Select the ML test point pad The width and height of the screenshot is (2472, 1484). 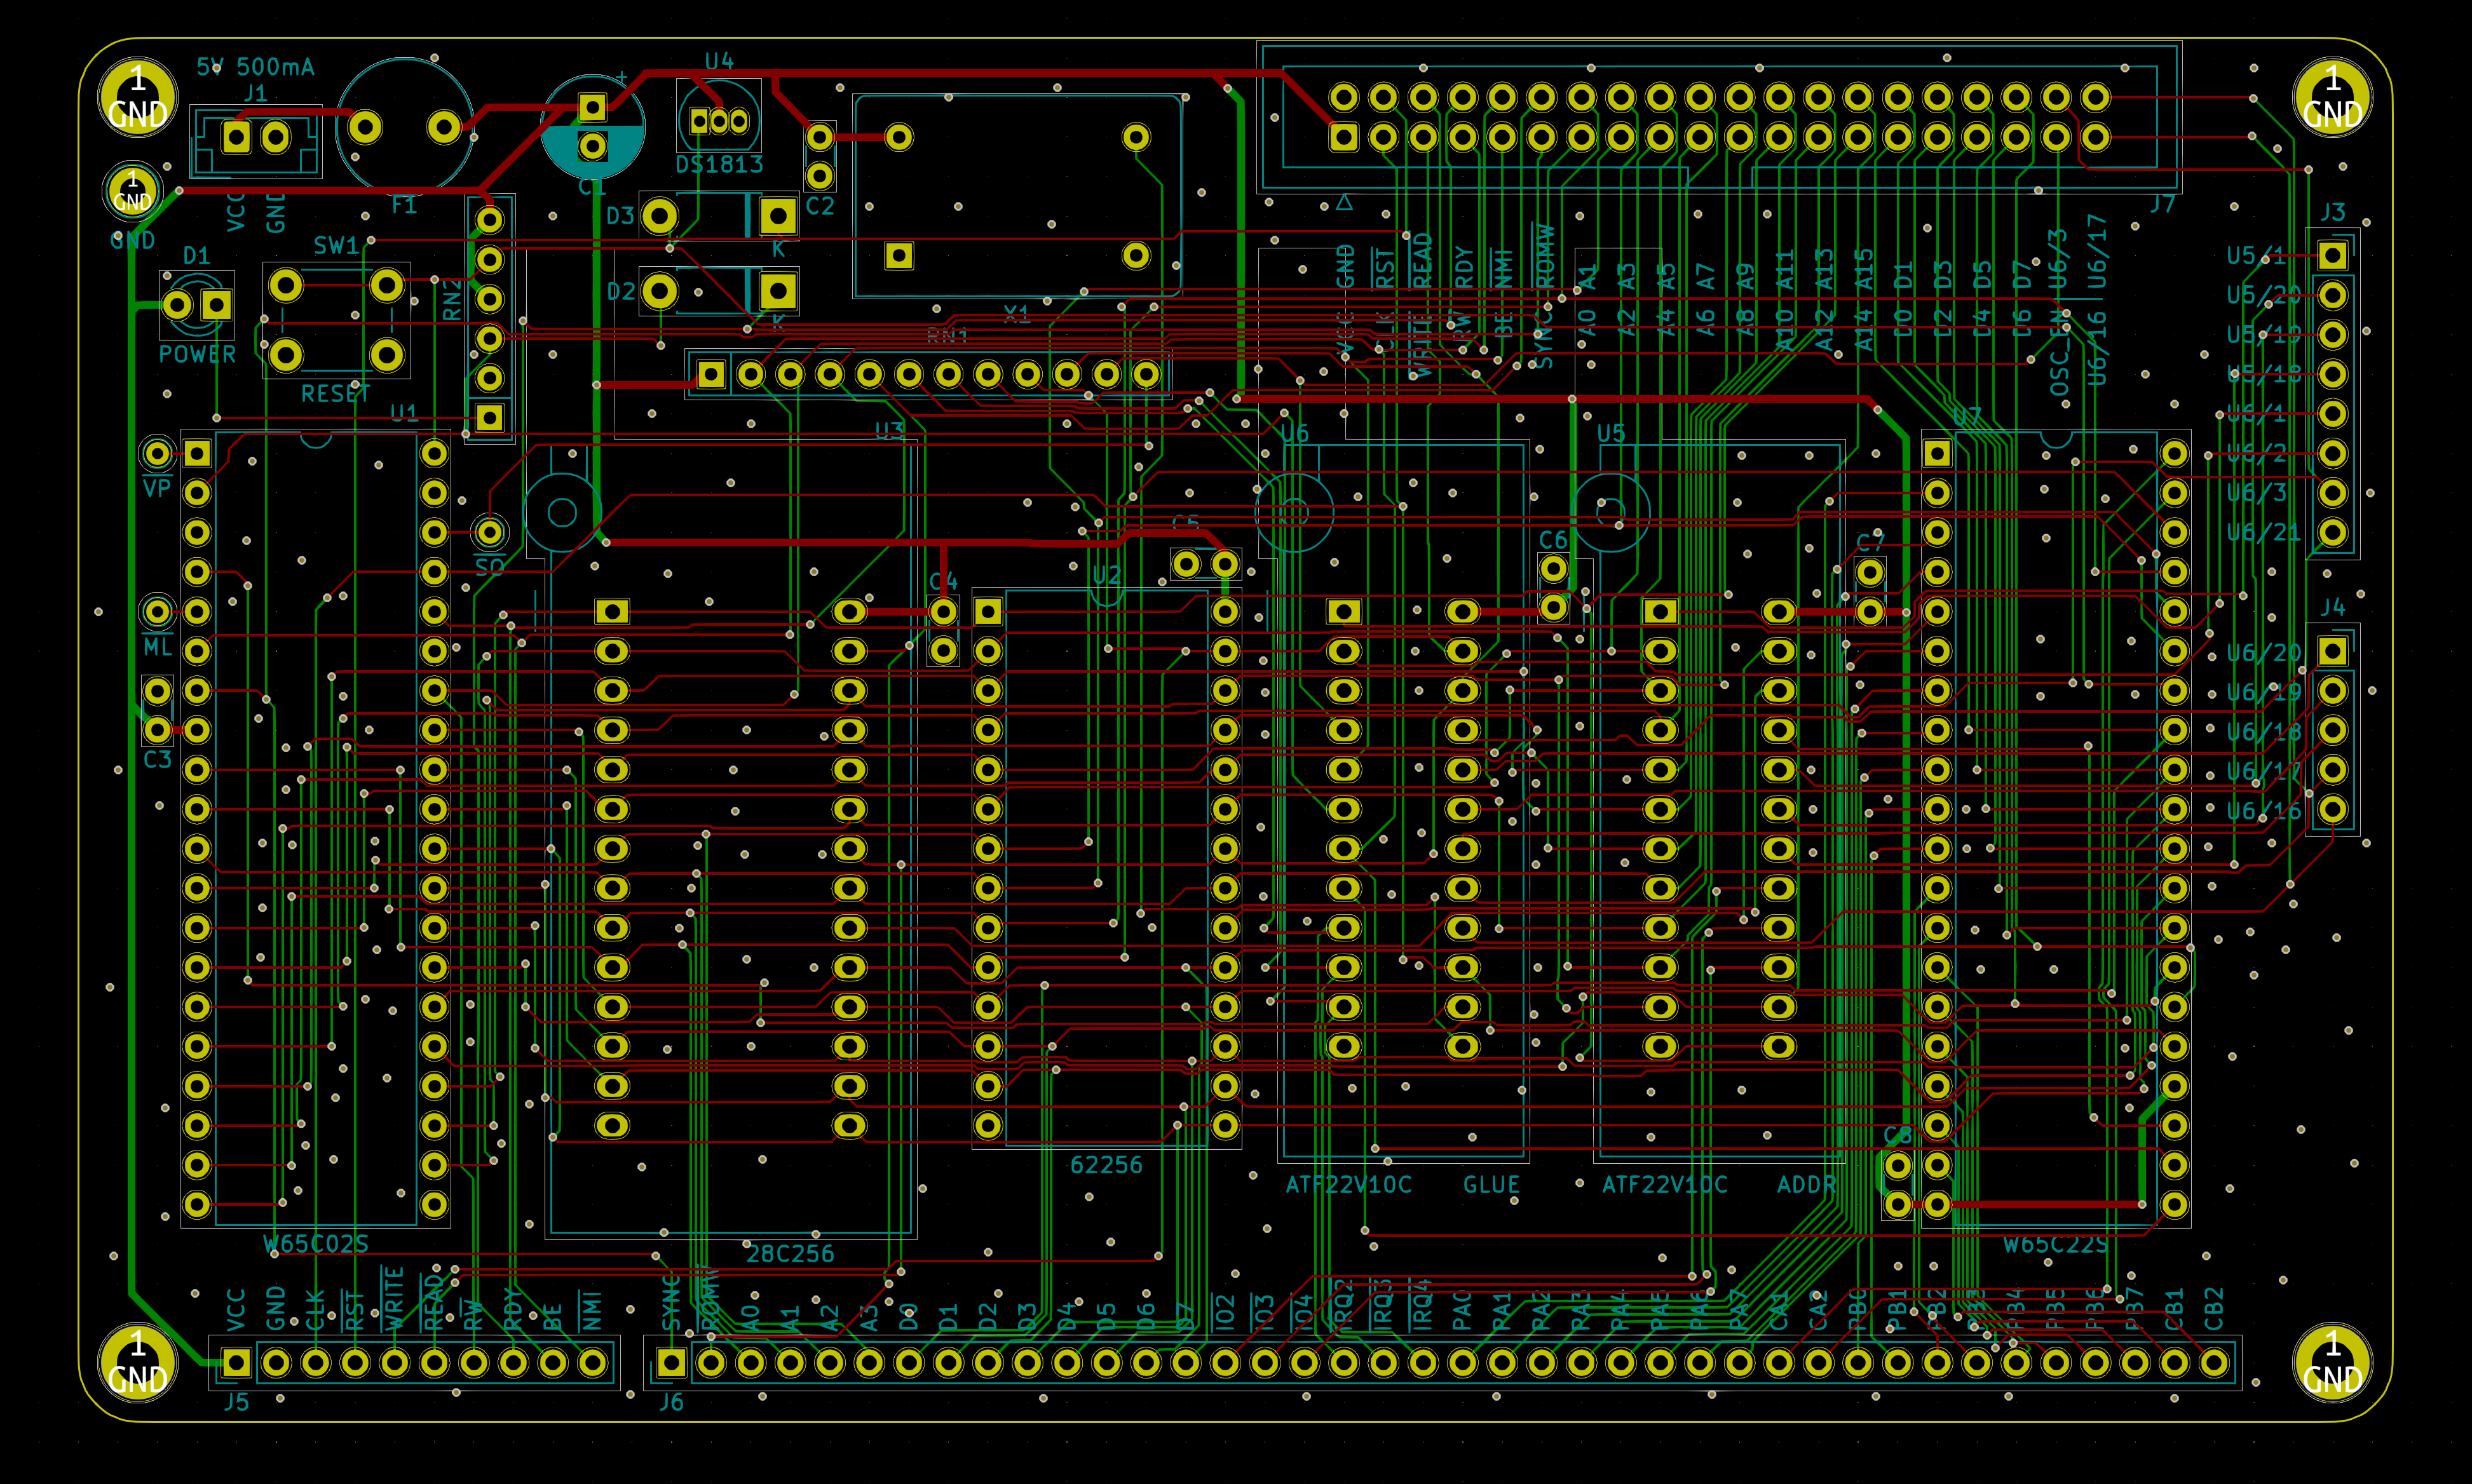pyautogui.click(x=157, y=610)
